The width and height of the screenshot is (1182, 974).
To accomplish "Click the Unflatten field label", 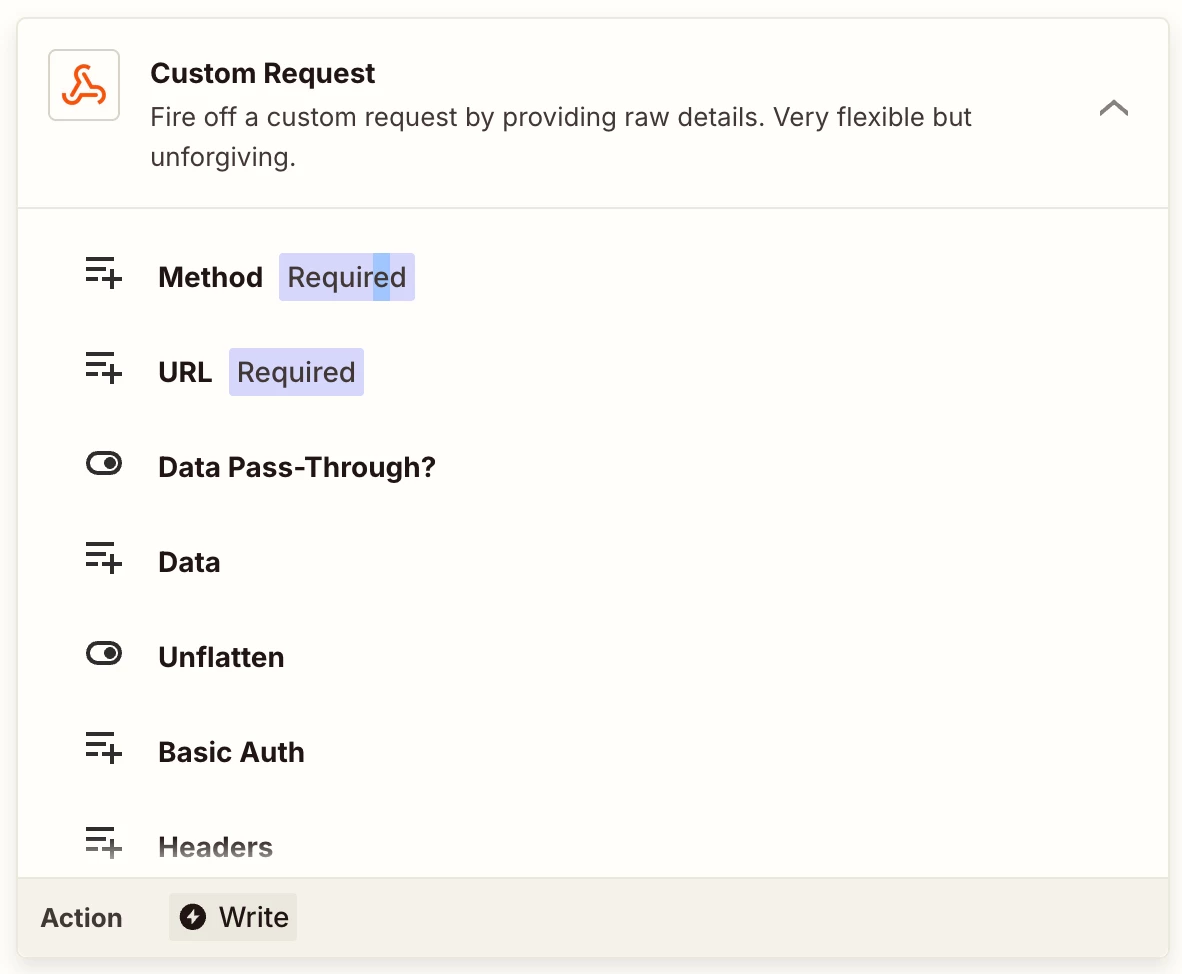I will 221,657.
